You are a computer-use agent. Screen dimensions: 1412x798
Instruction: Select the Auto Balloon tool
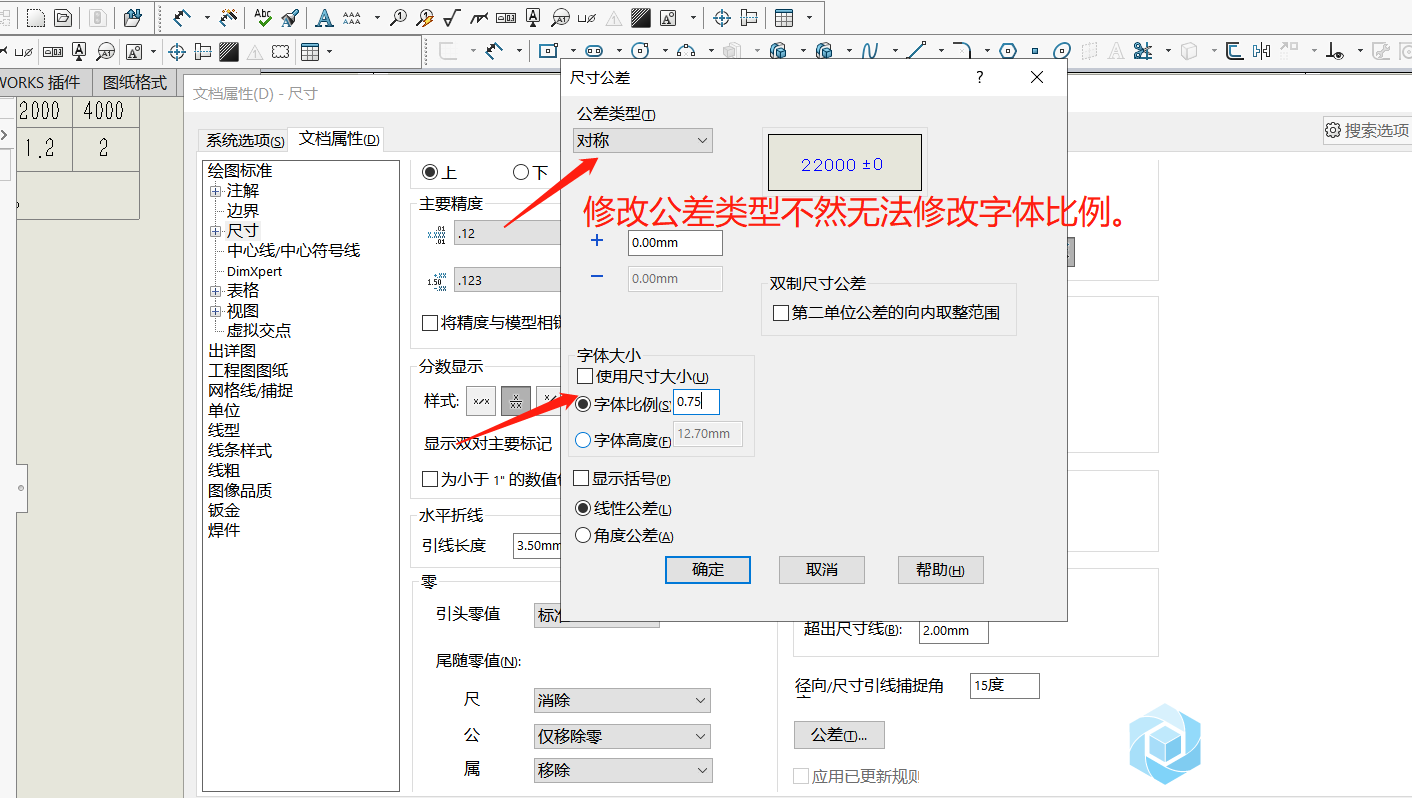click(425, 18)
